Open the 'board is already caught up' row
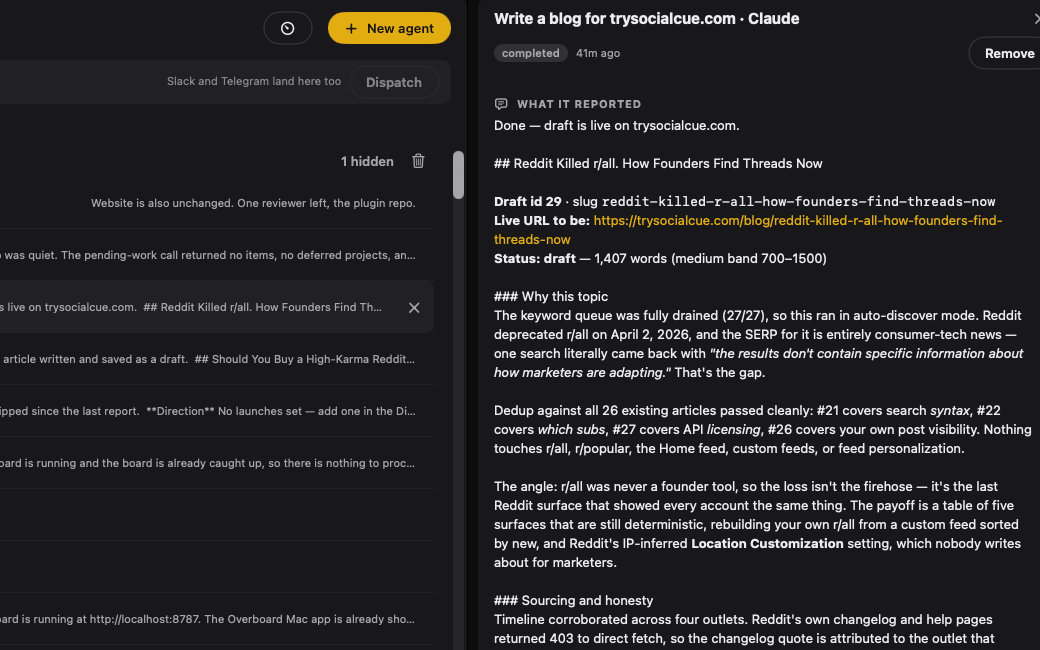Image resolution: width=1040 pixels, height=650 pixels. [217, 463]
